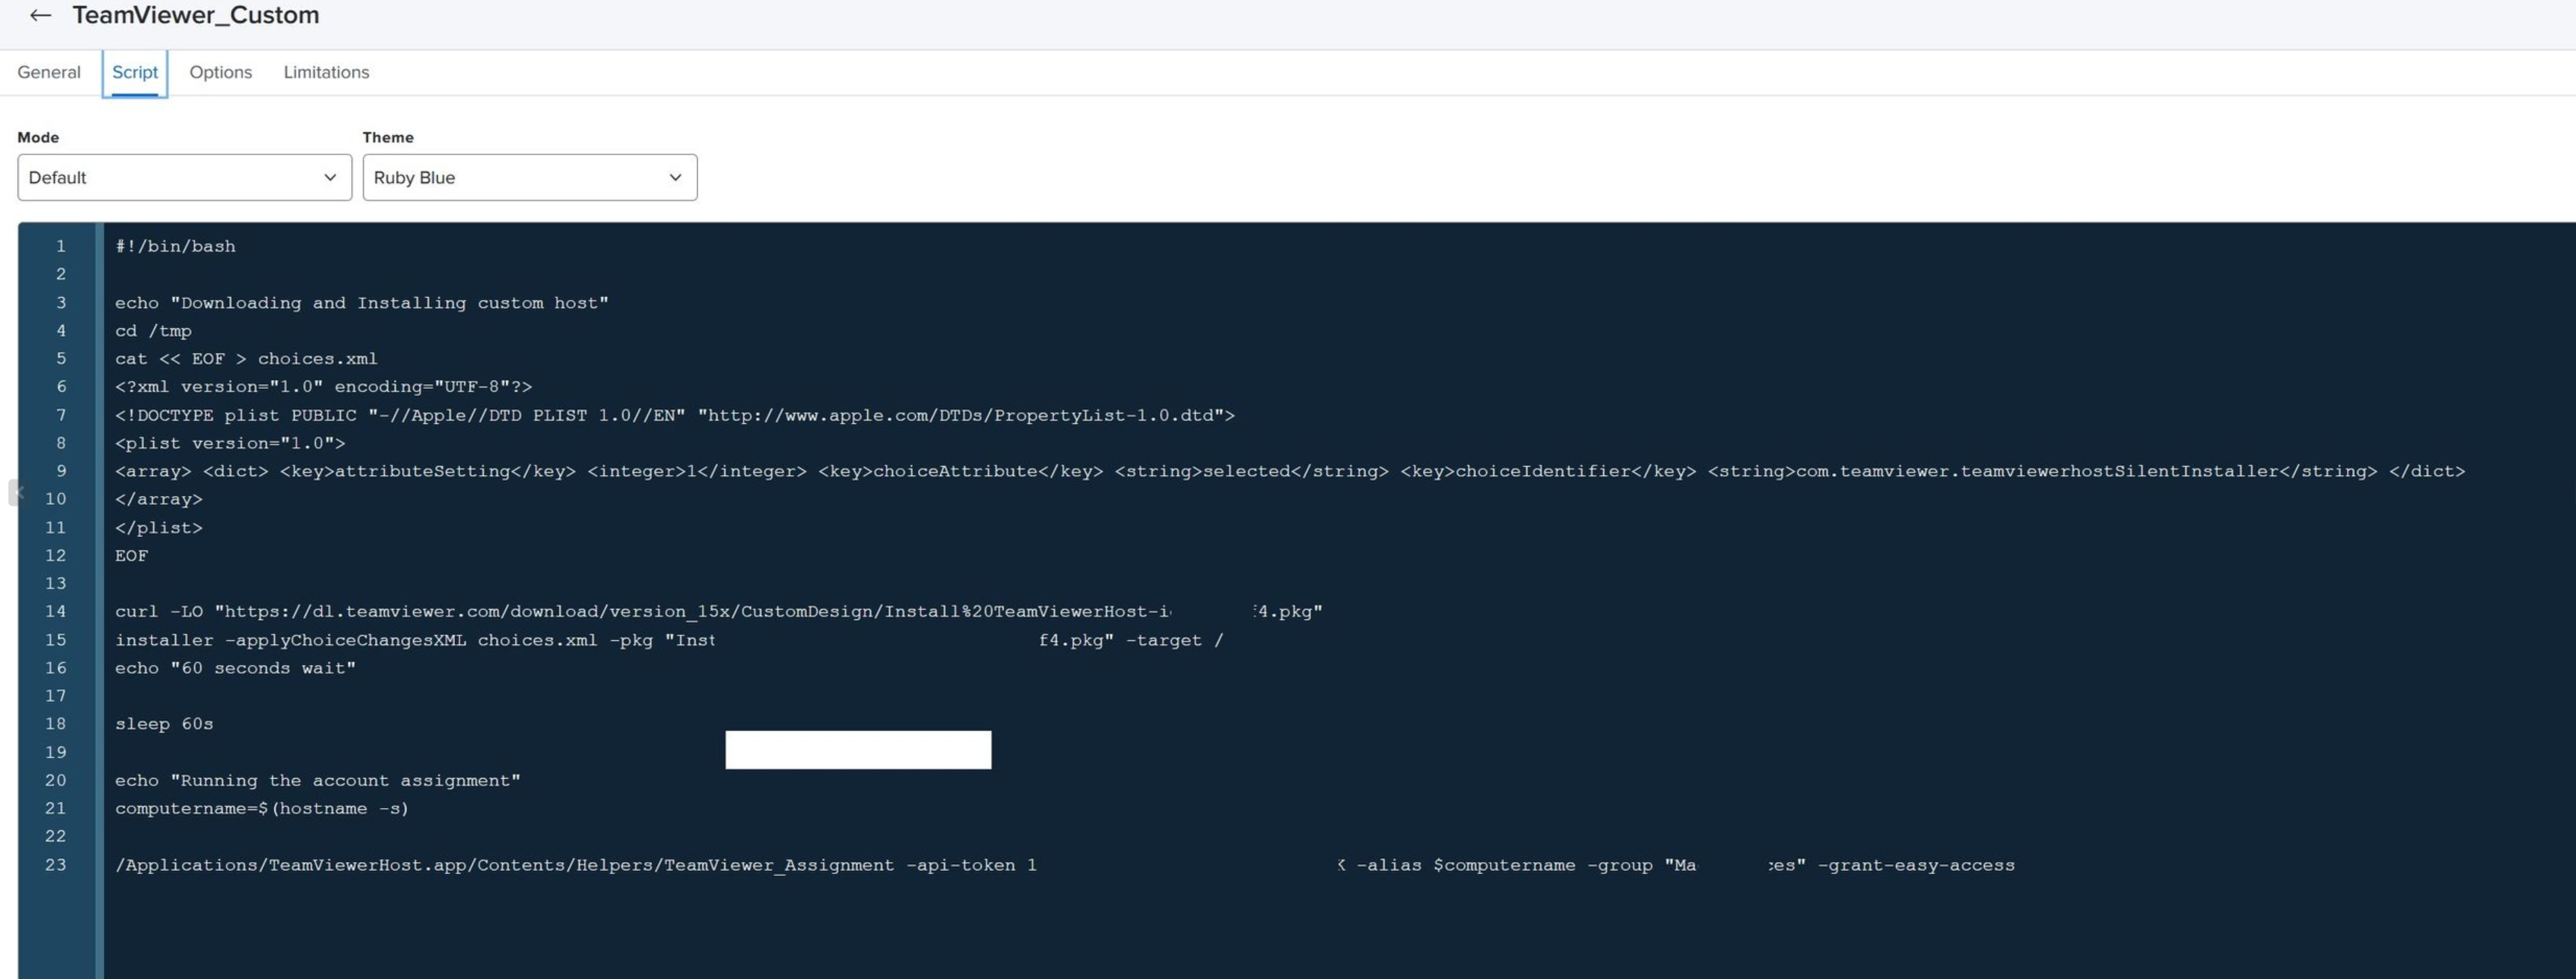Open the General tab
The image size is (2576, 979).
pyautogui.click(x=49, y=72)
